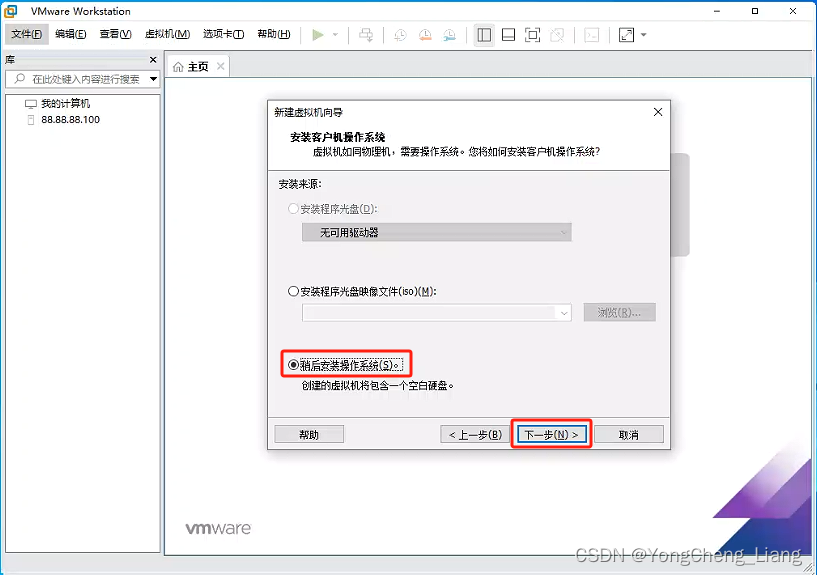The height and width of the screenshot is (575, 817).
Task: Maximize the VMware Workstation window
Action: (x=755, y=11)
